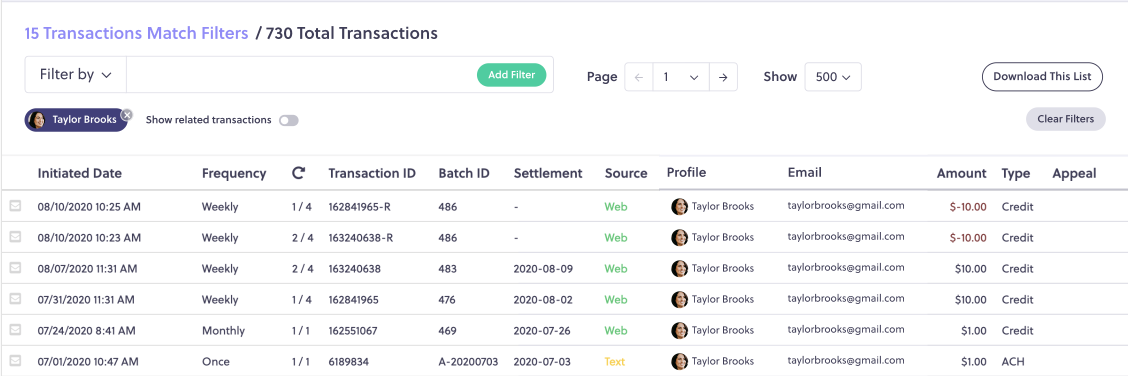This screenshot has height=376, width=1128.
Task: Click the ACH type cell
Action: click(x=1013, y=362)
